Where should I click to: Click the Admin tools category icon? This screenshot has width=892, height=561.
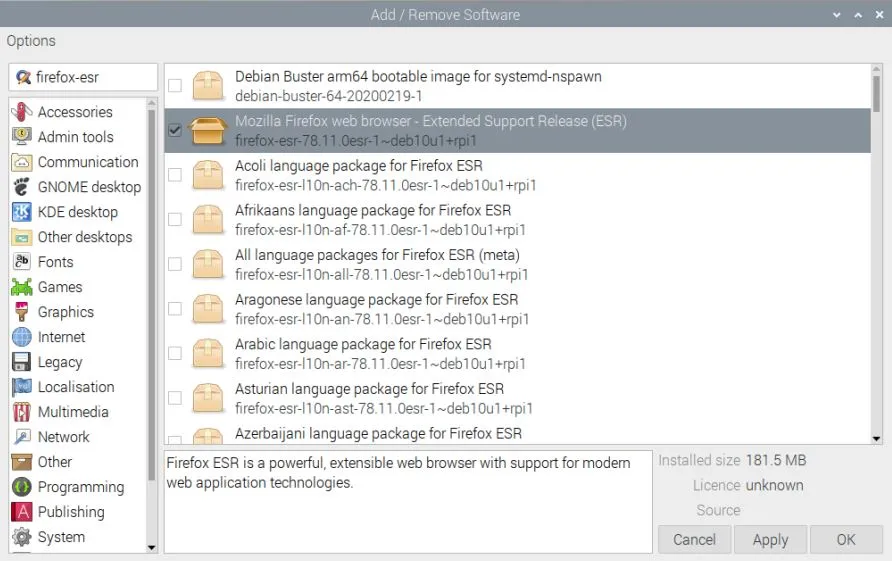(x=22, y=137)
